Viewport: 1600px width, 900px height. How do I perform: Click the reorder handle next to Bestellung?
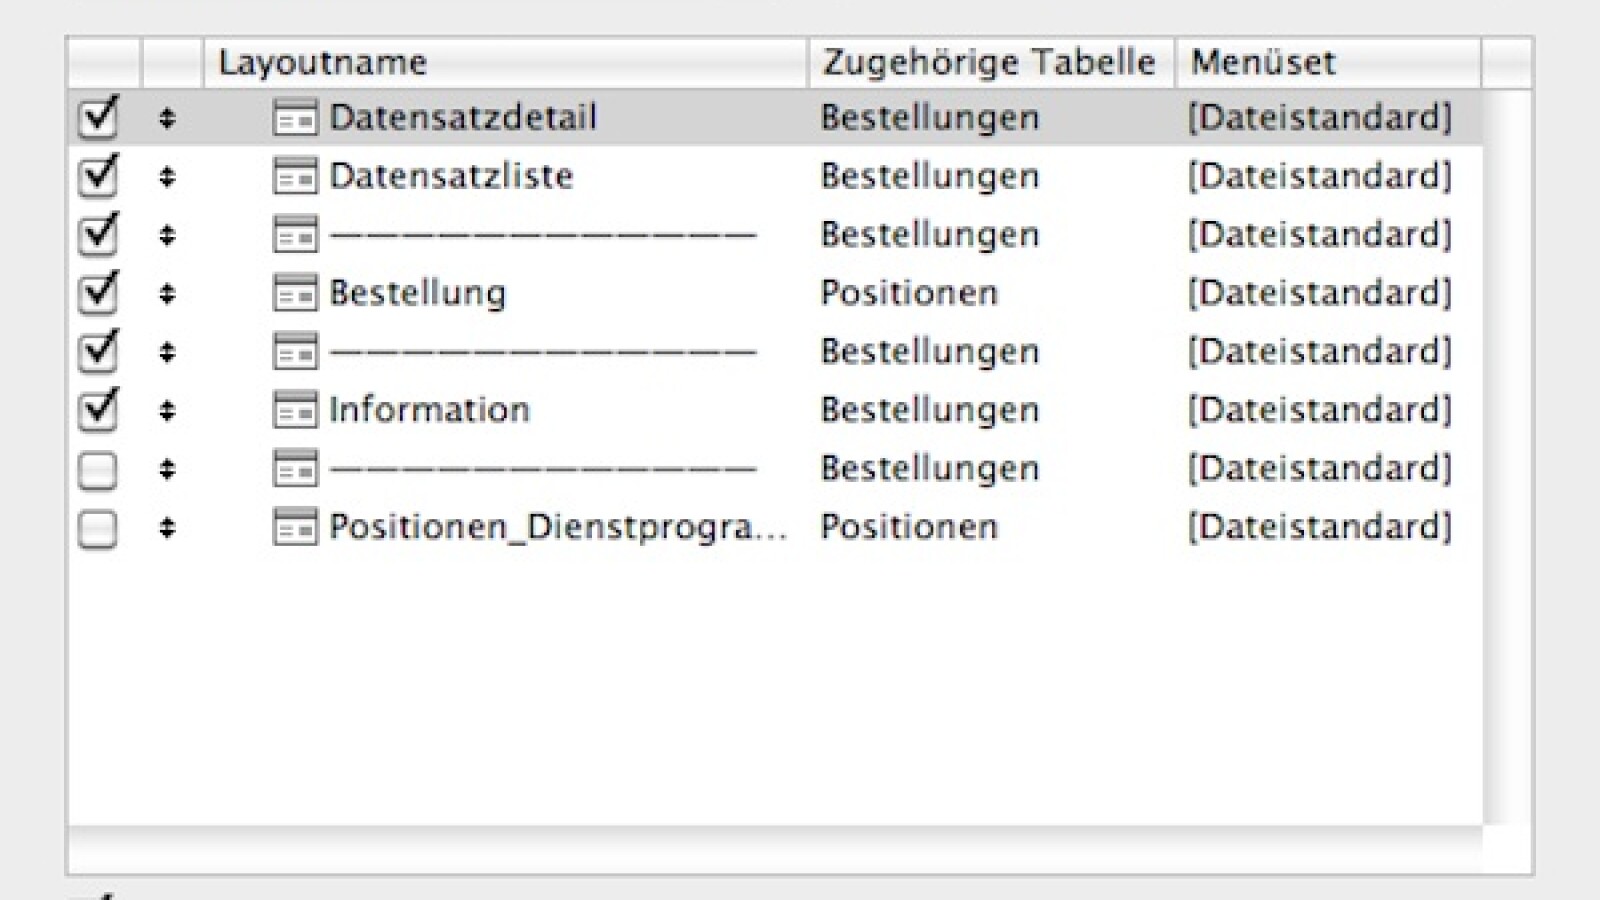coord(168,293)
